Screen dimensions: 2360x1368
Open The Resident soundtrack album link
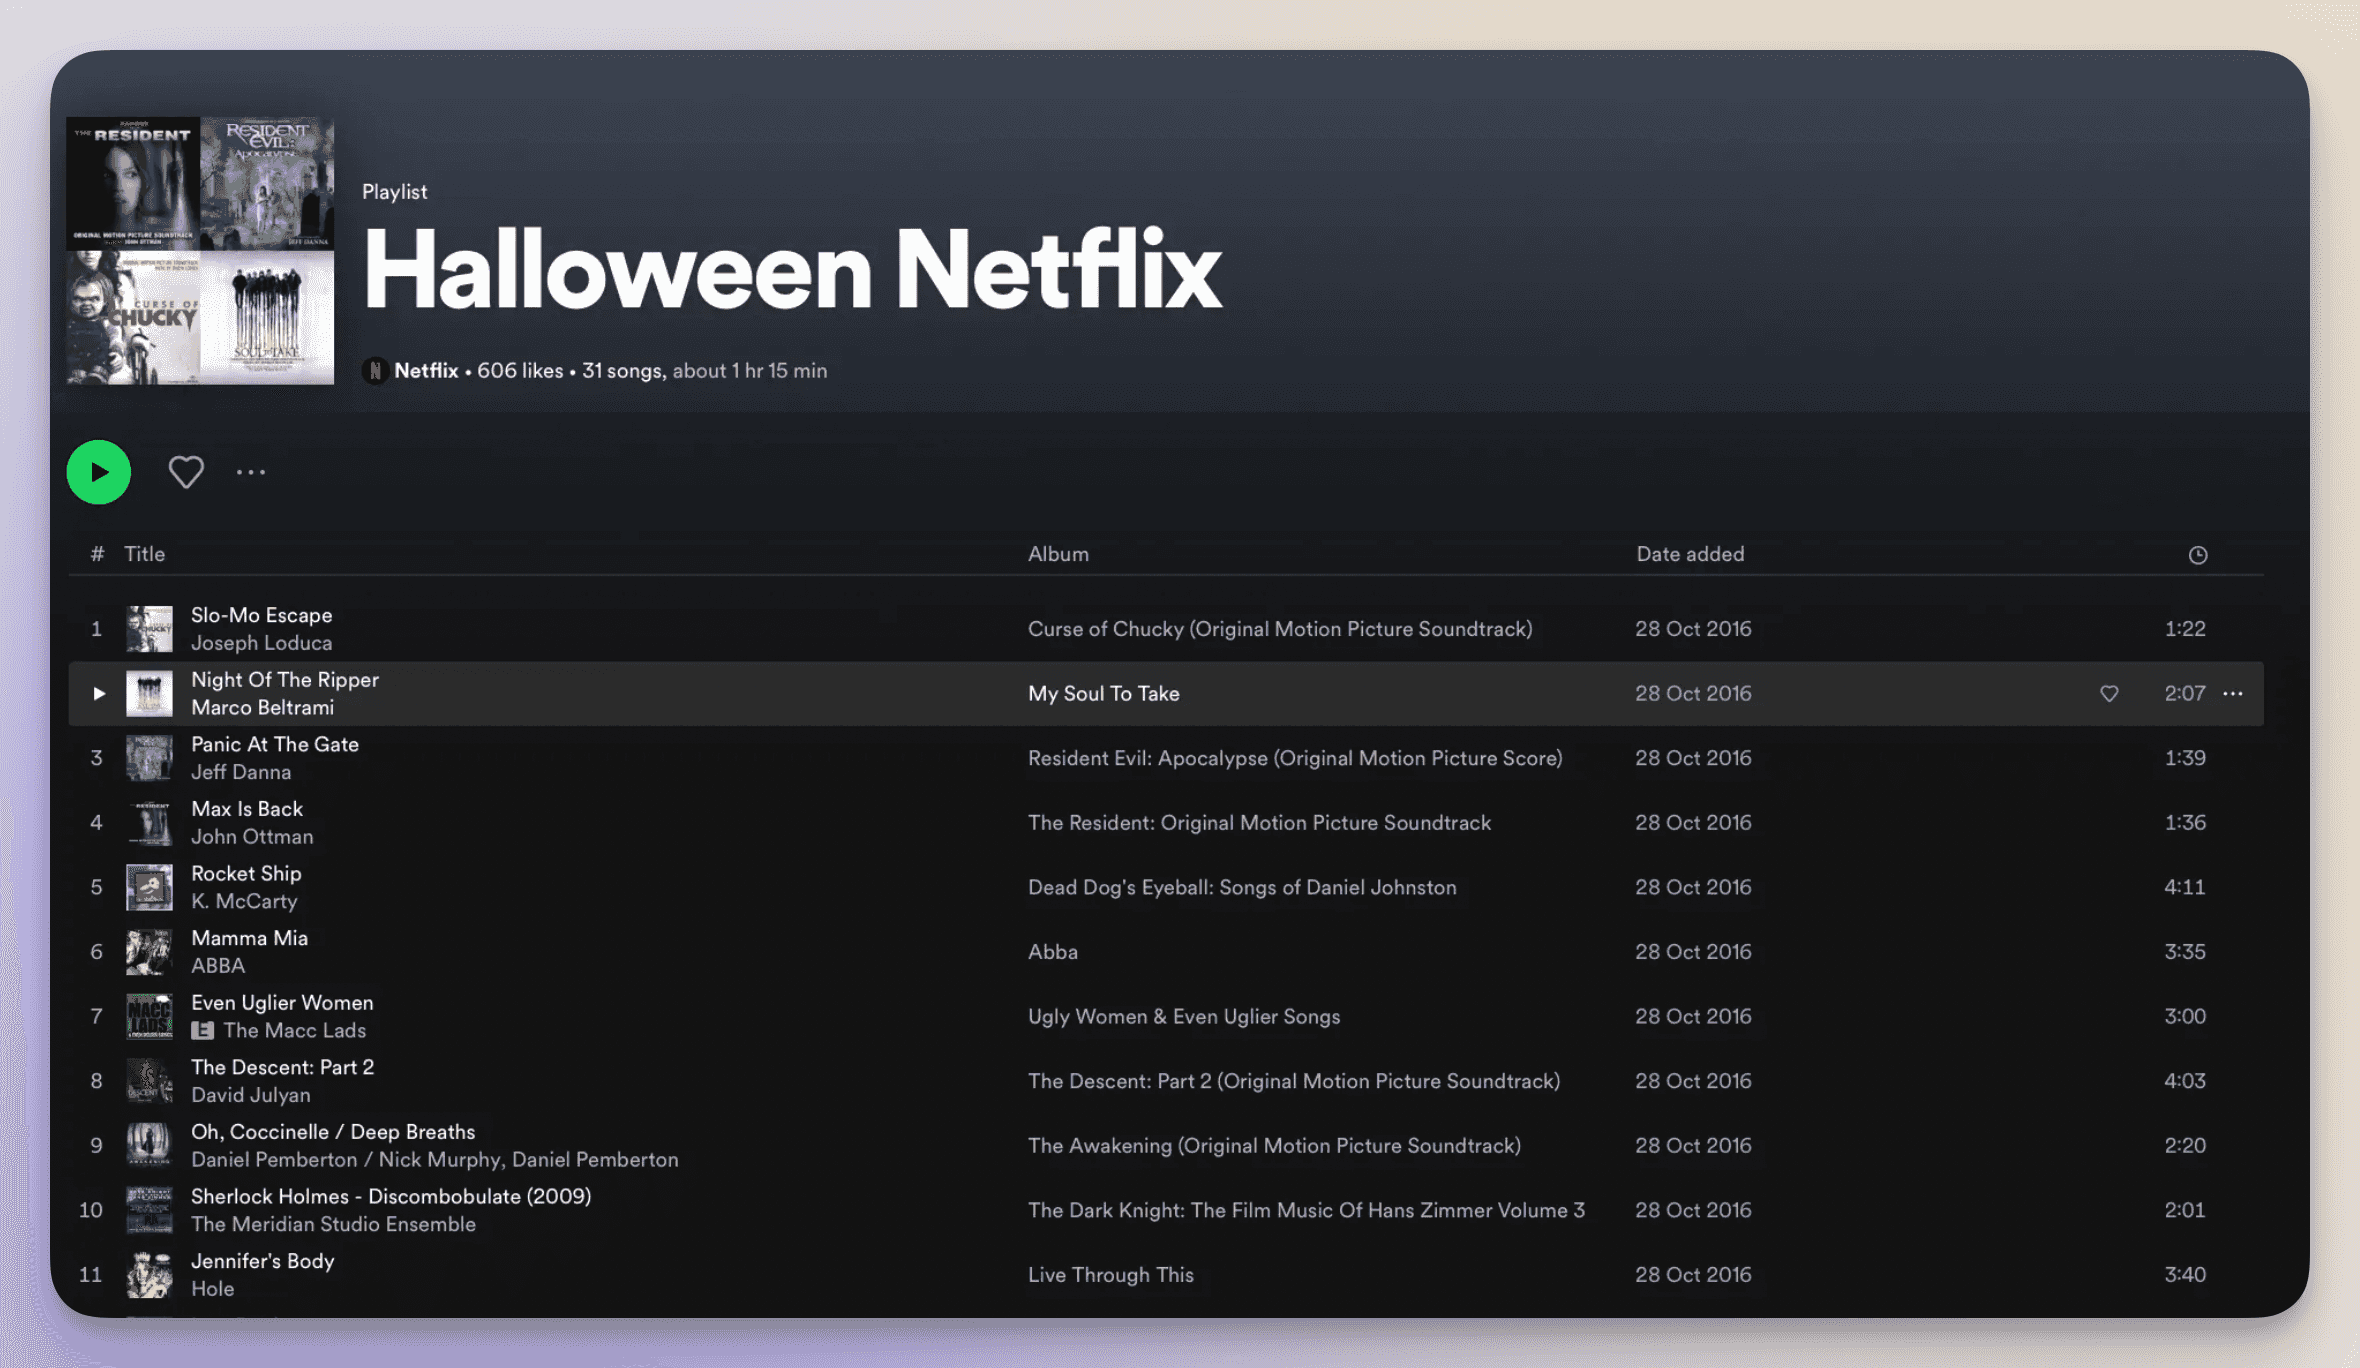[x=1259, y=822]
